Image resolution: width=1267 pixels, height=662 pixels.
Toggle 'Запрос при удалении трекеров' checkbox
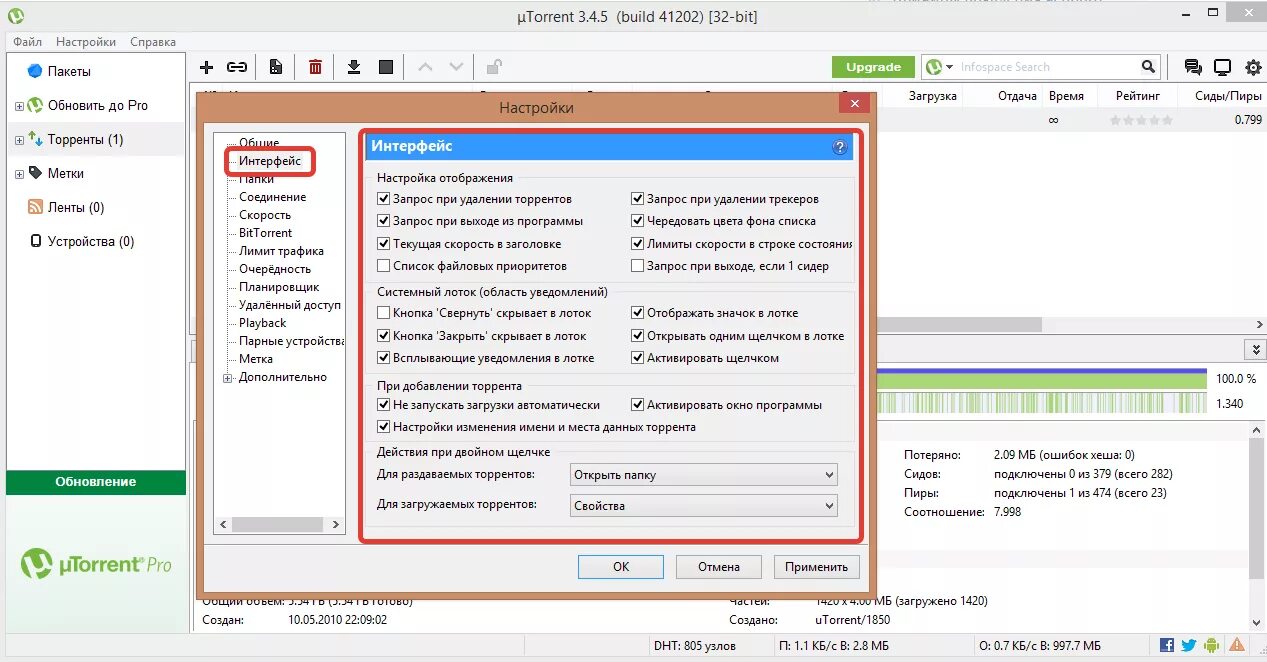(638, 199)
